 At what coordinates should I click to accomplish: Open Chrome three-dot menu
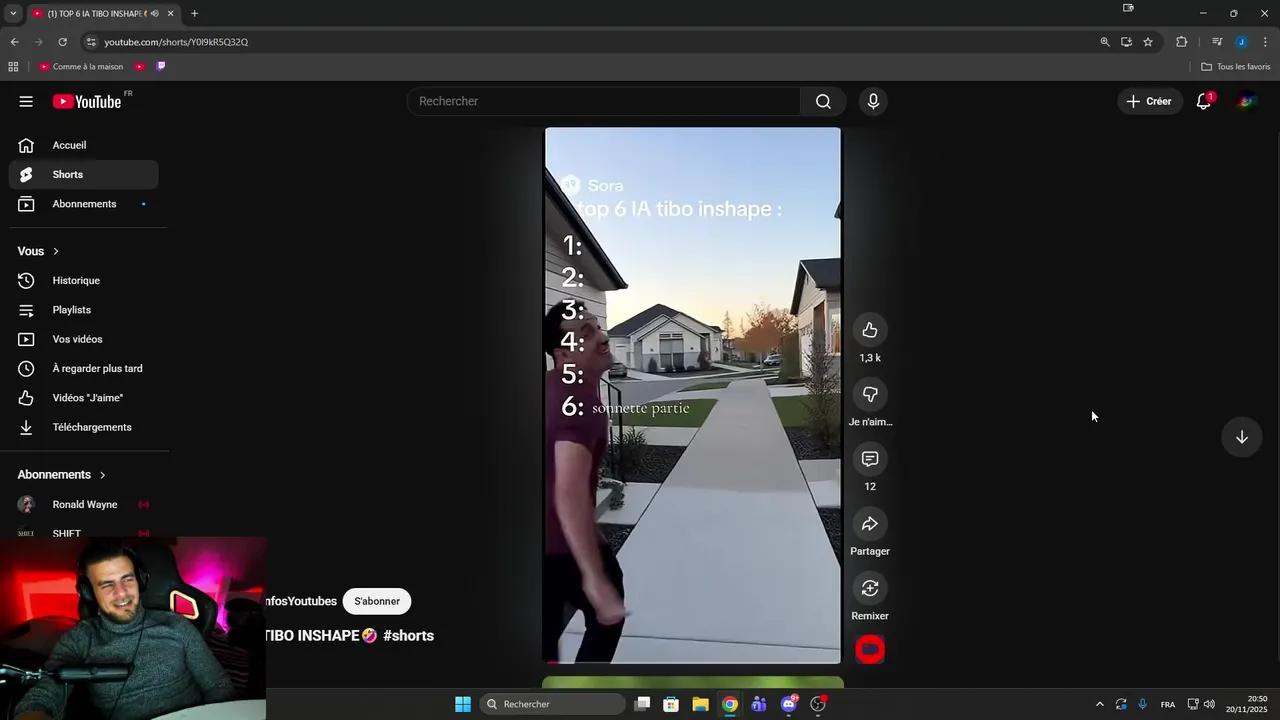tap(1265, 42)
